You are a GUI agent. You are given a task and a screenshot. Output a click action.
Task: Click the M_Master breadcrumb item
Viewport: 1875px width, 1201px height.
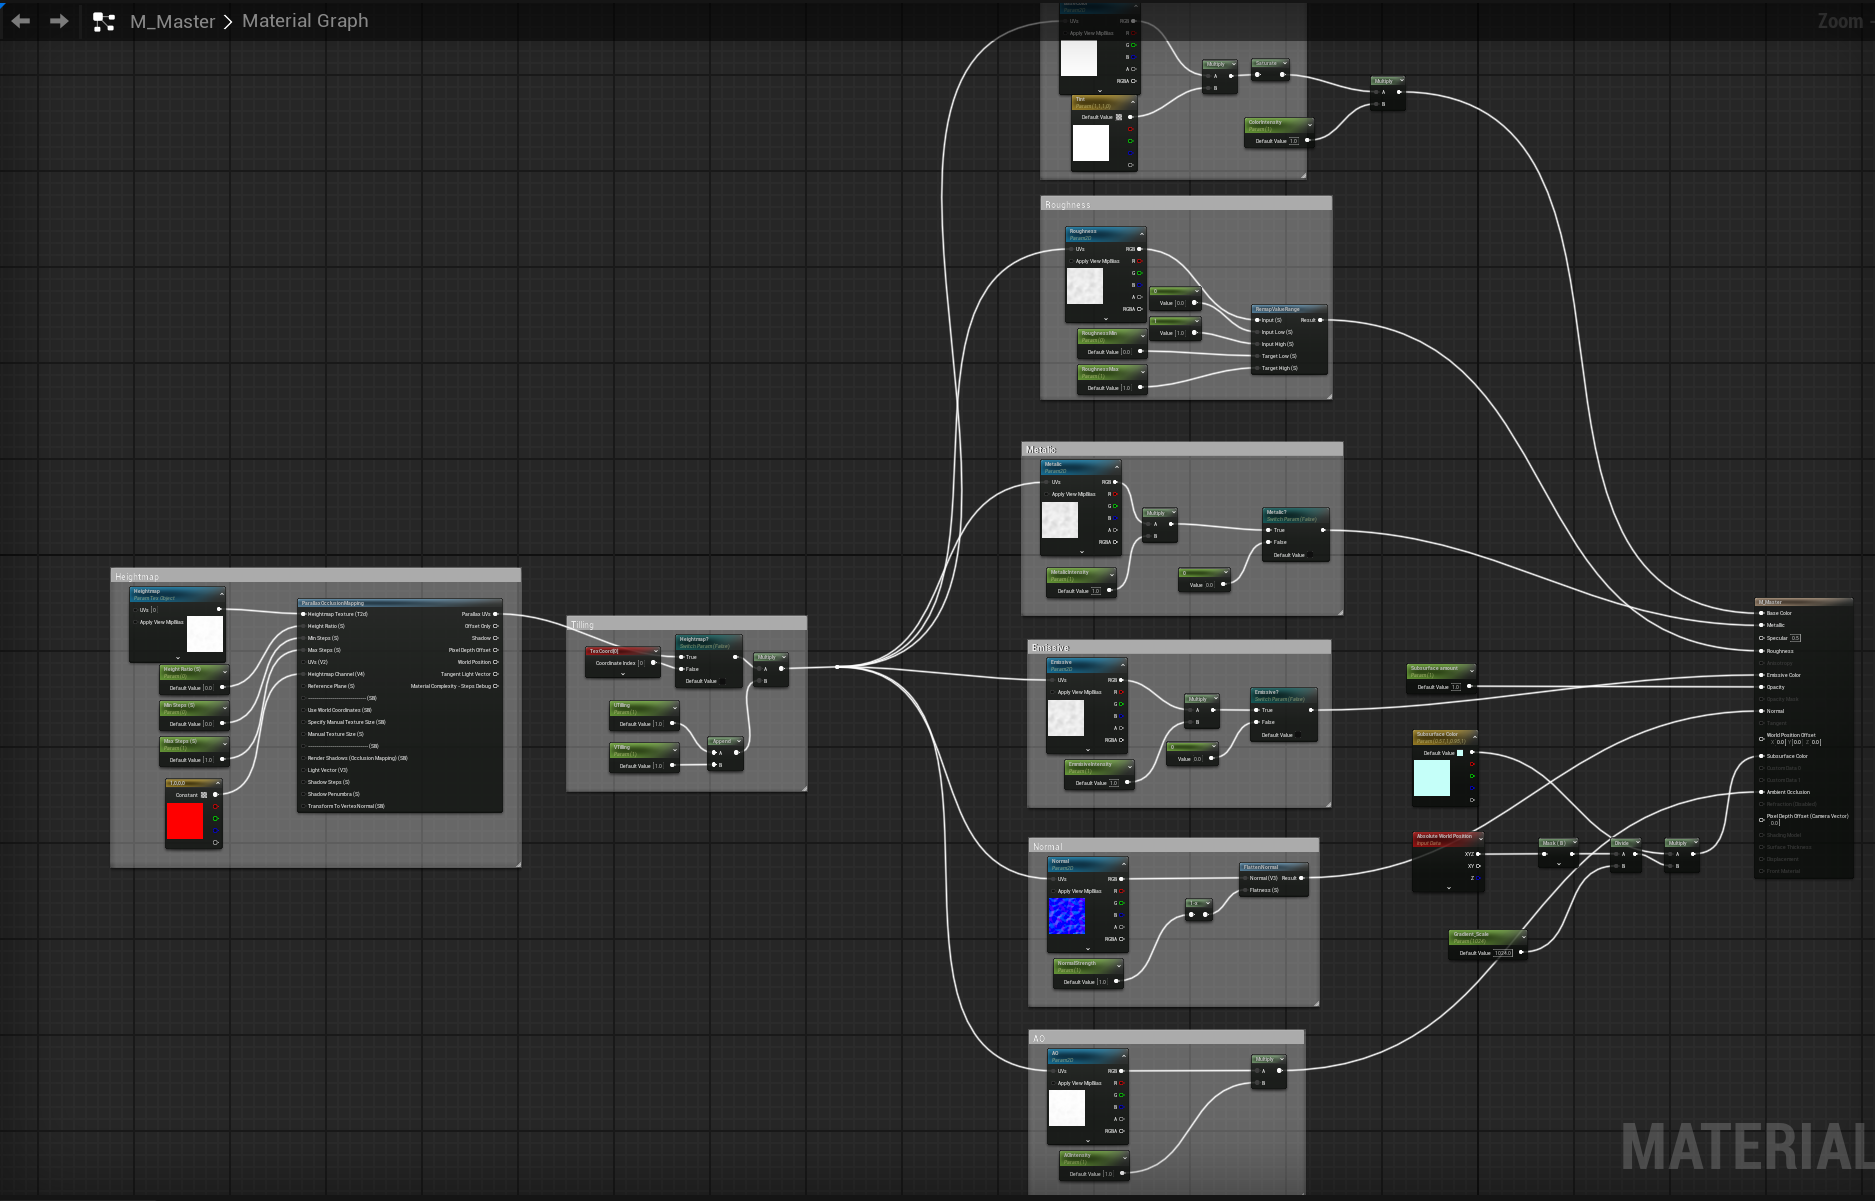pyautogui.click(x=172, y=21)
